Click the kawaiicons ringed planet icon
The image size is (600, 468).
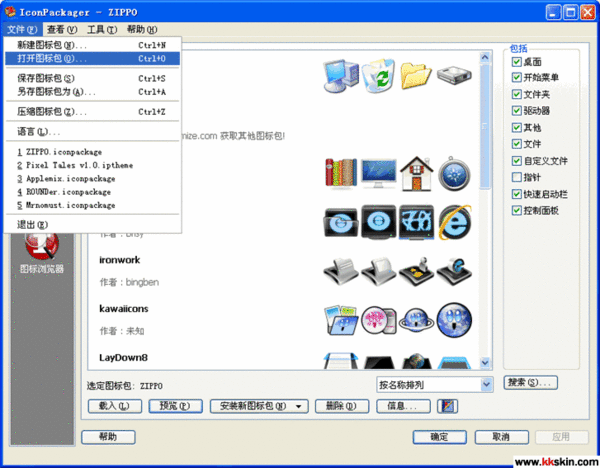point(416,320)
